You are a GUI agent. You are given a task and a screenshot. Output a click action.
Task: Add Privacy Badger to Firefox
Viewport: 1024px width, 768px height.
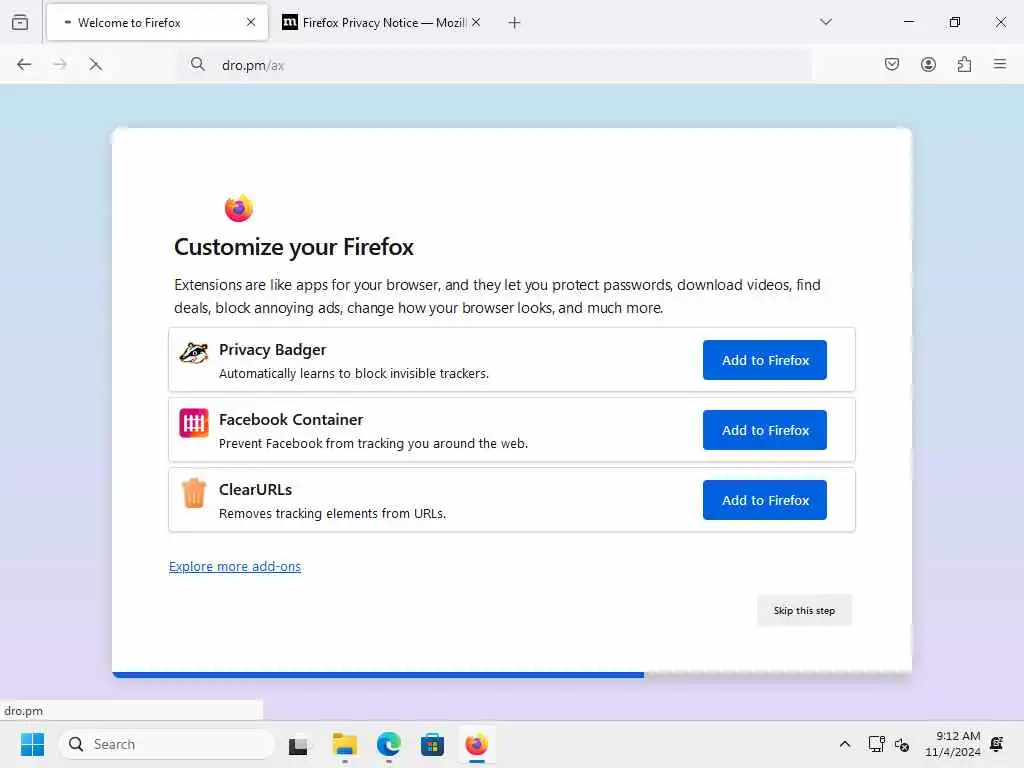765,360
